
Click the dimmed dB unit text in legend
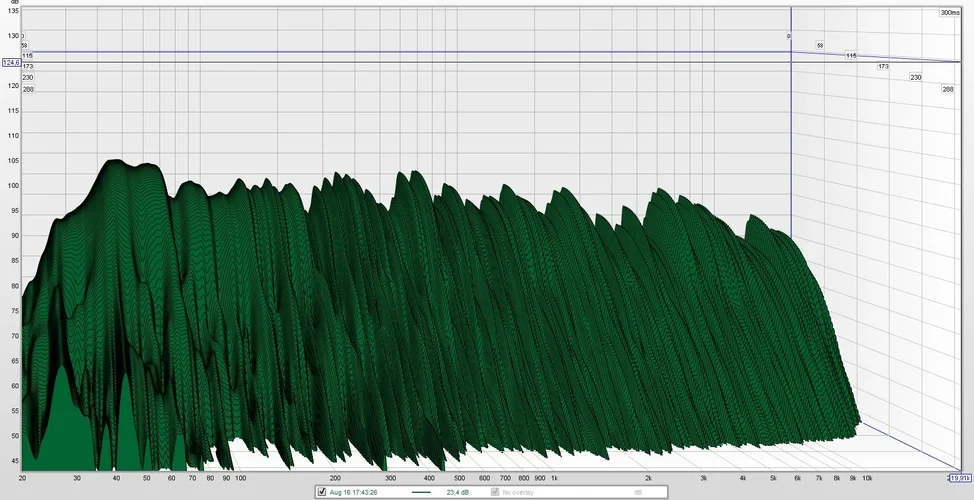[638, 492]
